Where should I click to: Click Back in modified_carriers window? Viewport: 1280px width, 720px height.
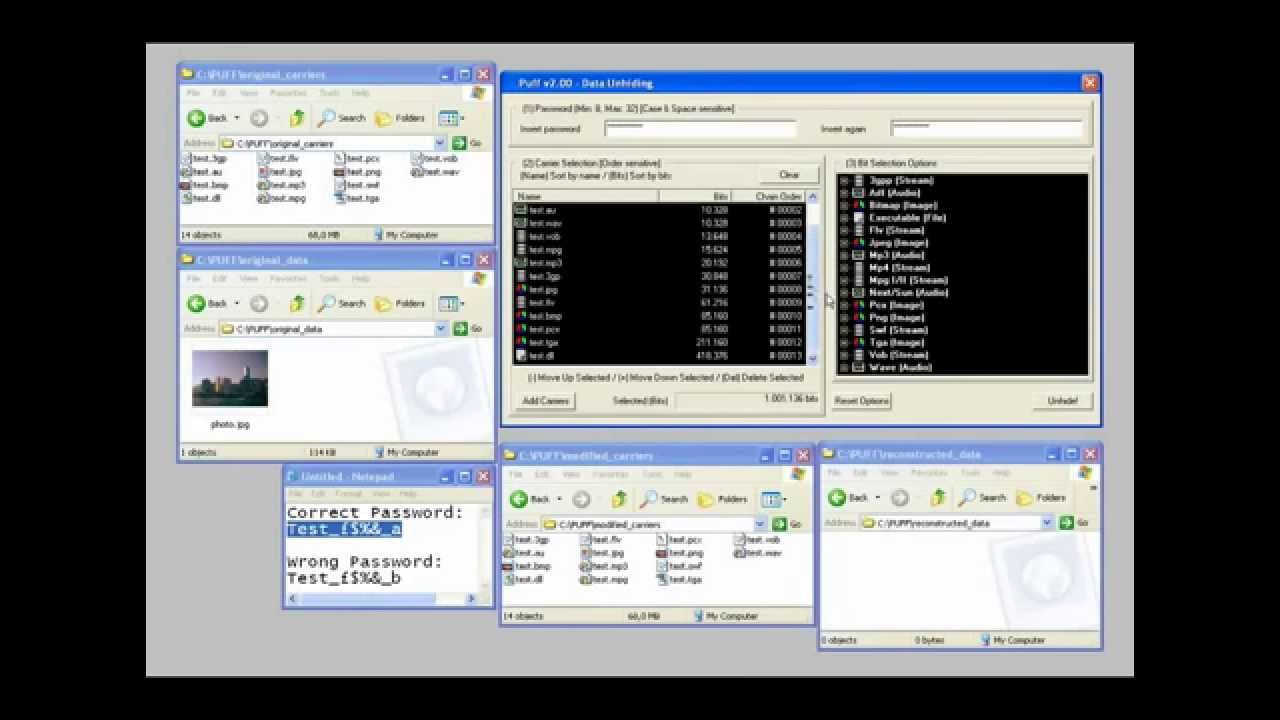(530, 499)
